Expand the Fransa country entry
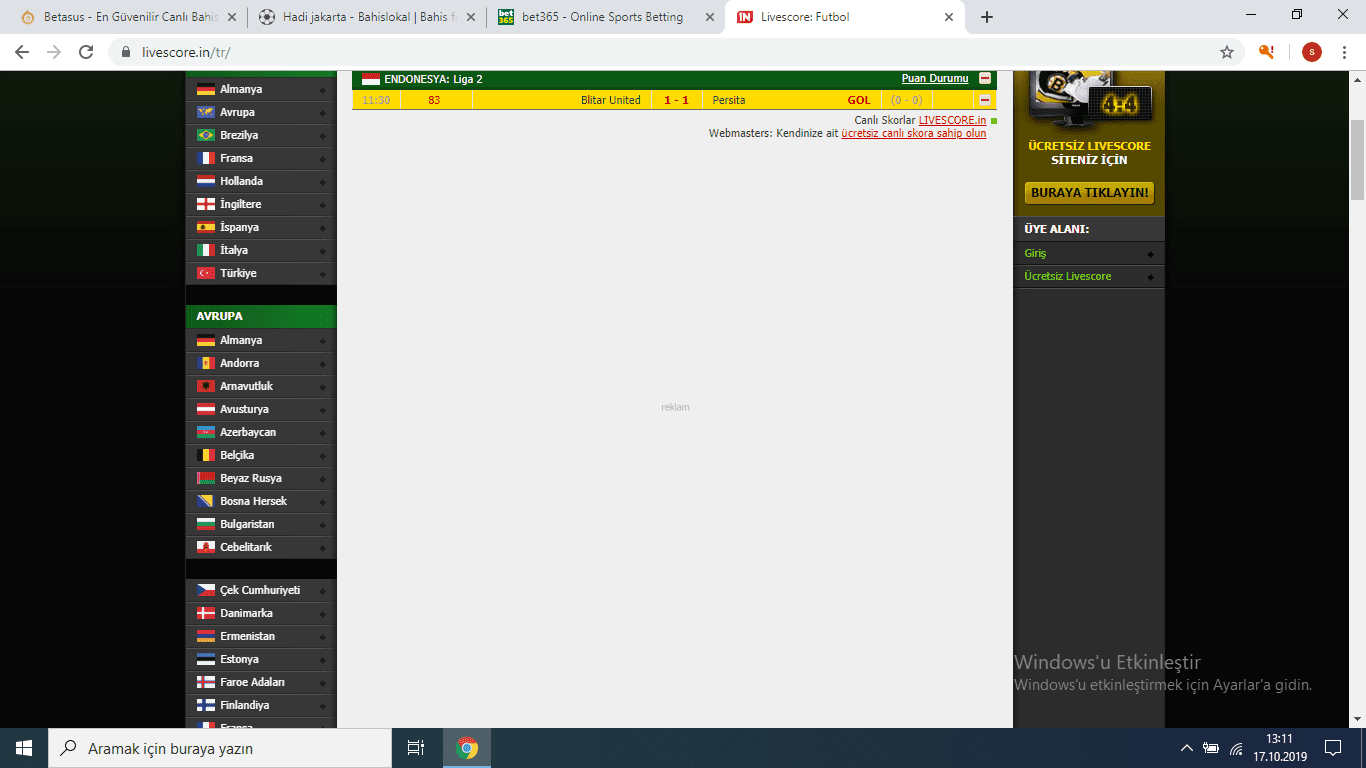This screenshot has height=768, width=1366. [261, 158]
